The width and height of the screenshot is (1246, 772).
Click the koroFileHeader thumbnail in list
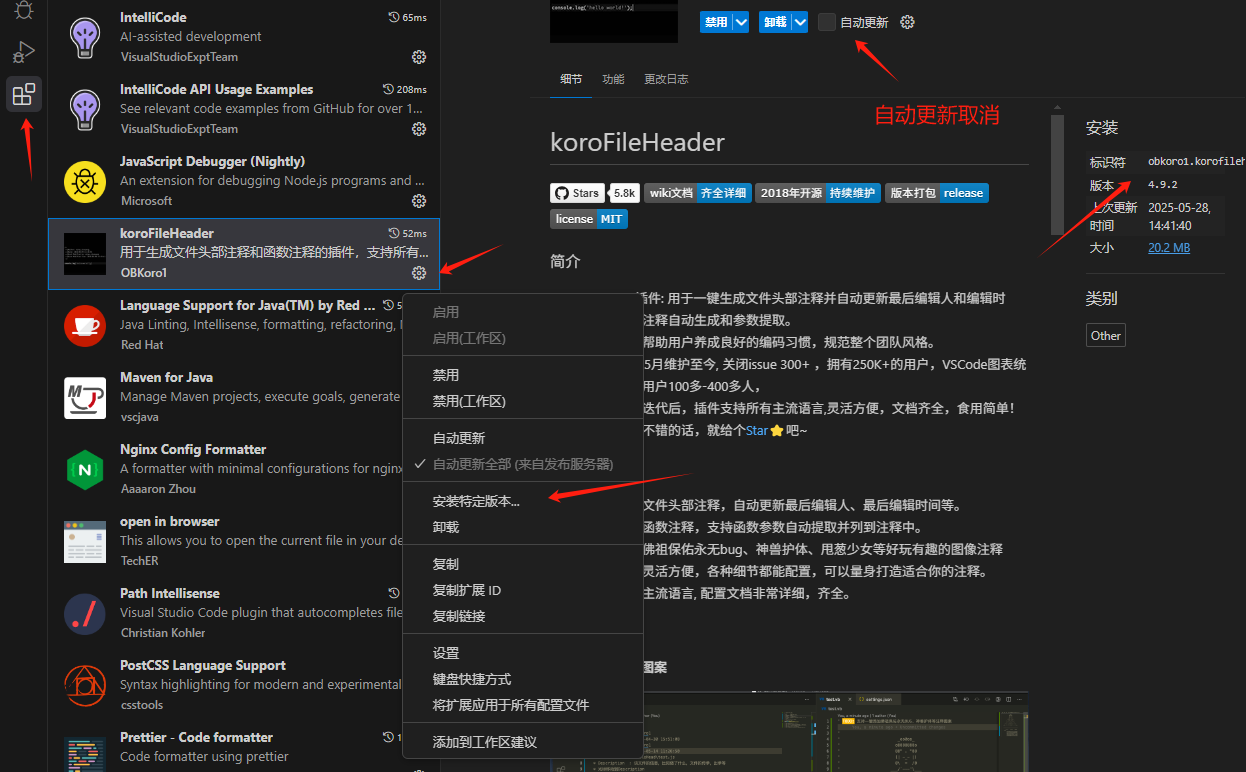pos(85,254)
